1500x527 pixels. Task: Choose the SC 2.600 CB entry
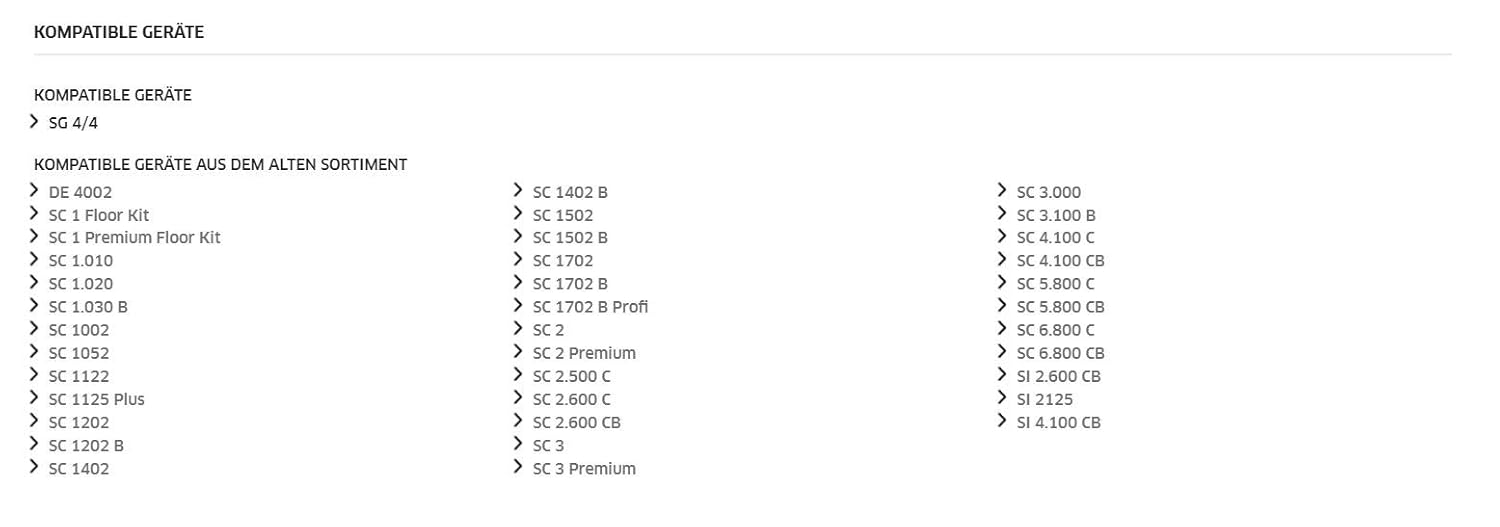coord(576,422)
